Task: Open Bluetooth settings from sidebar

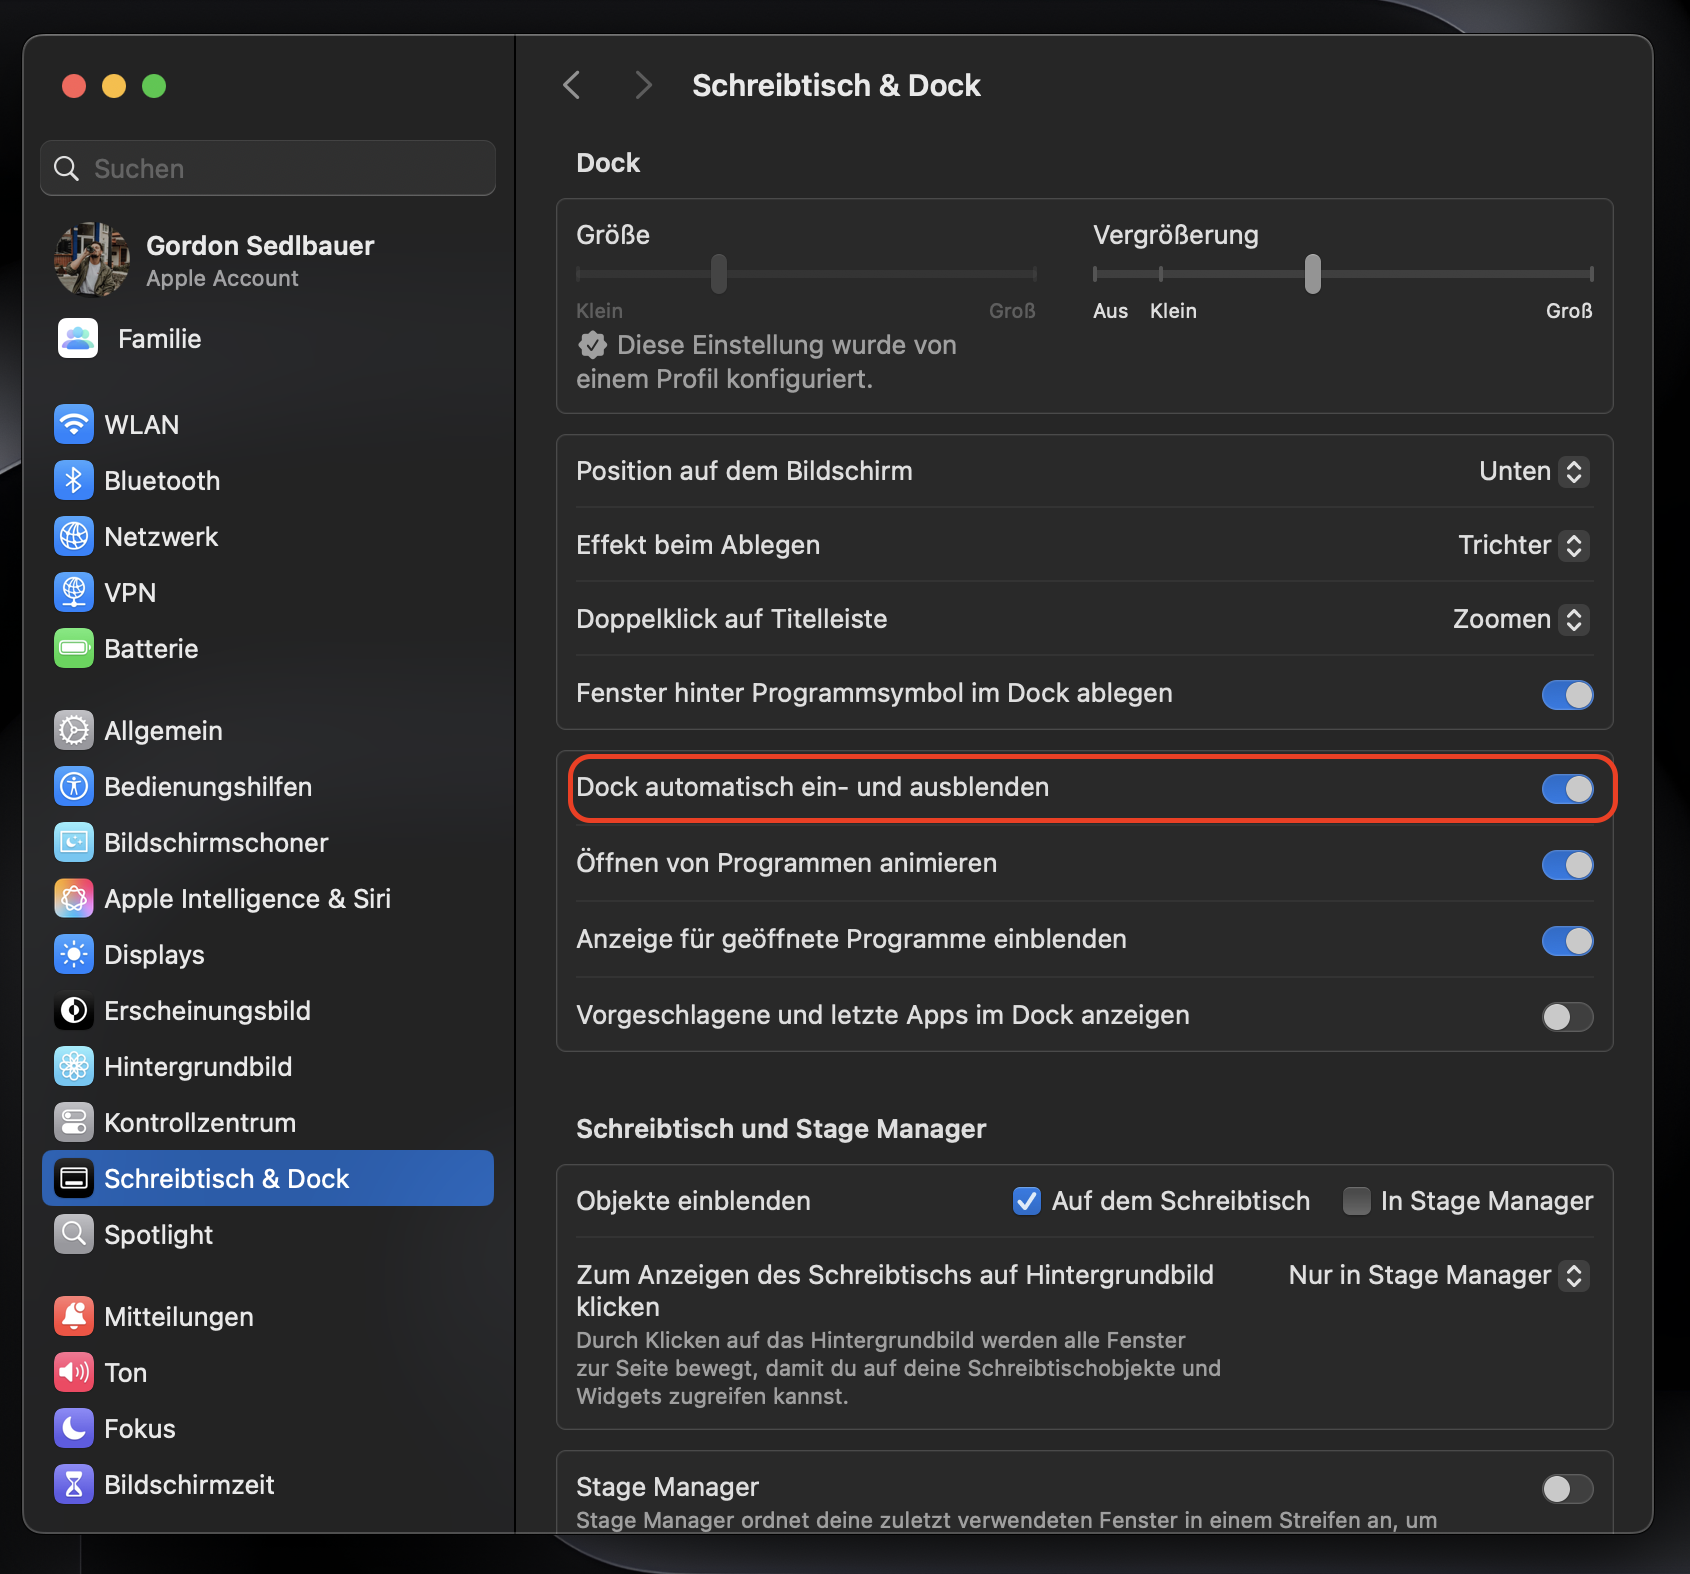Action: (x=73, y=480)
